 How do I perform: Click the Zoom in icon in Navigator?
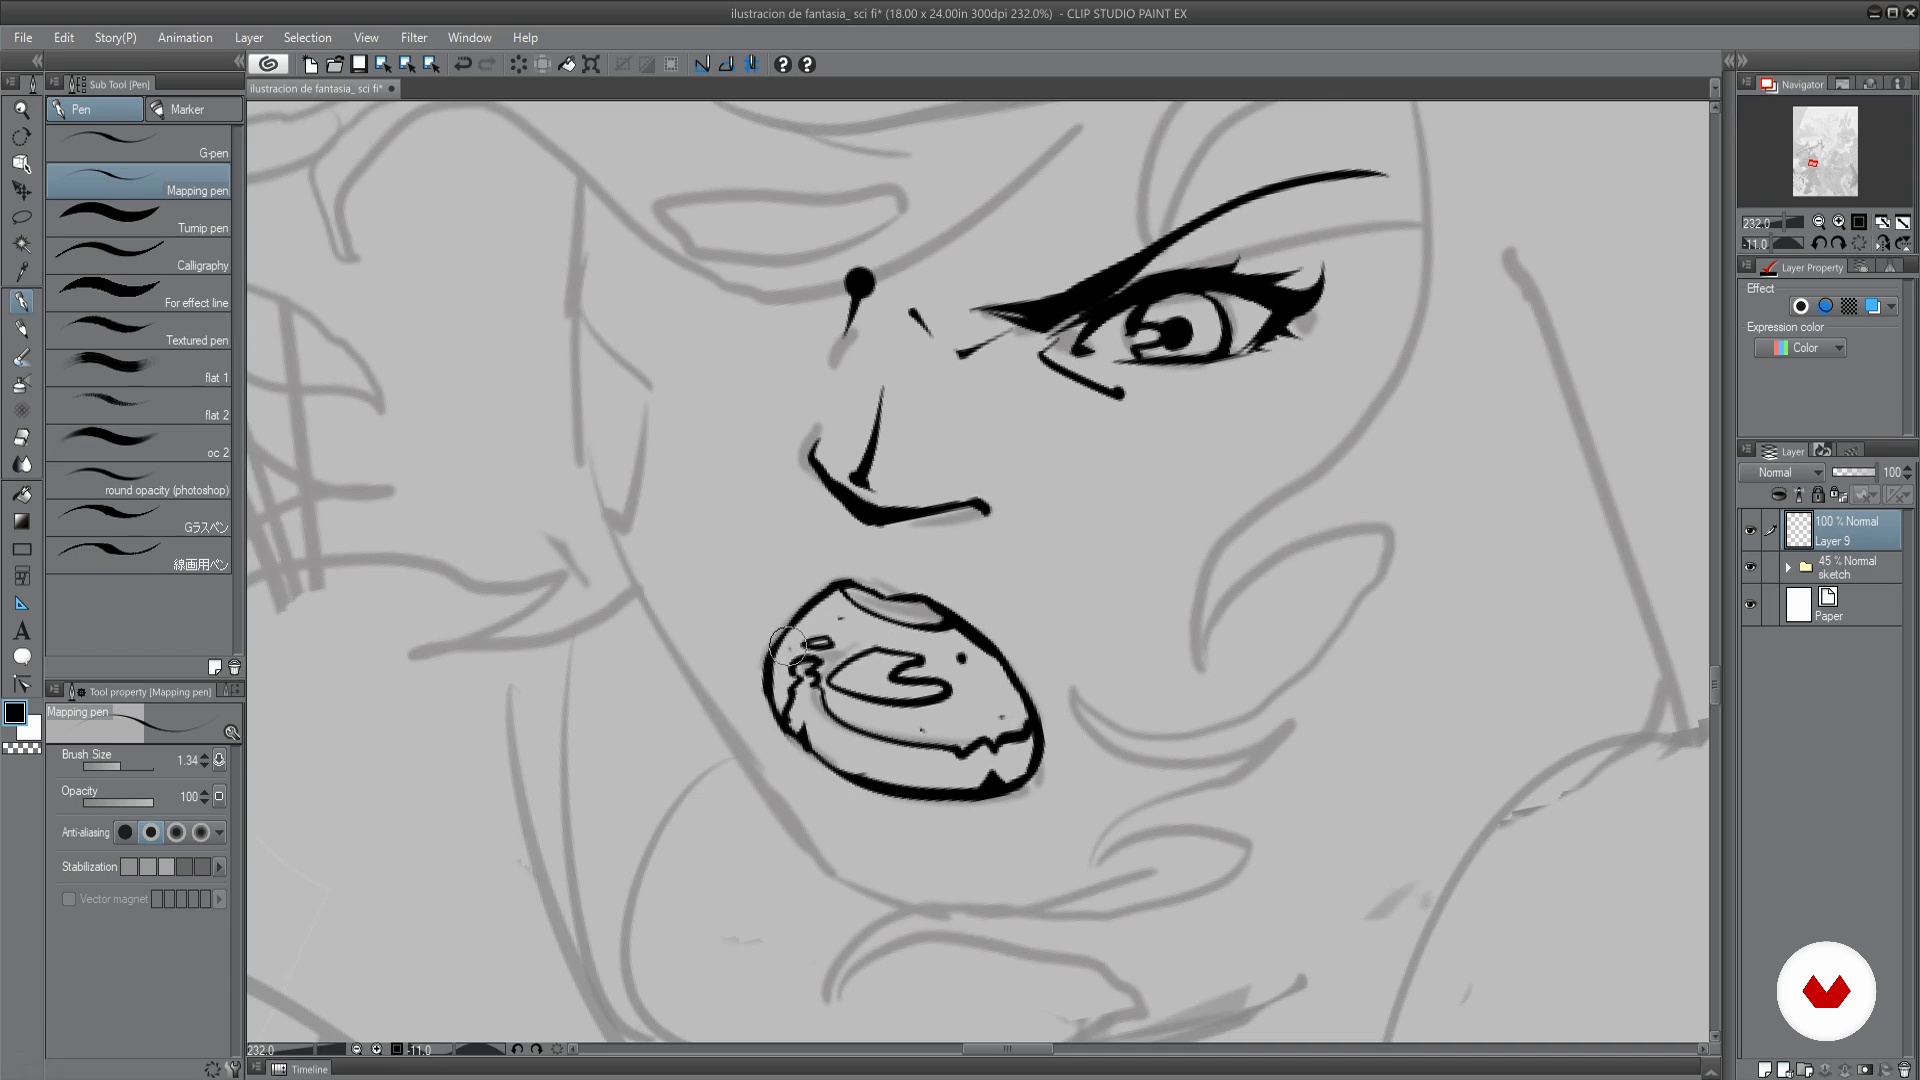[x=1839, y=222]
